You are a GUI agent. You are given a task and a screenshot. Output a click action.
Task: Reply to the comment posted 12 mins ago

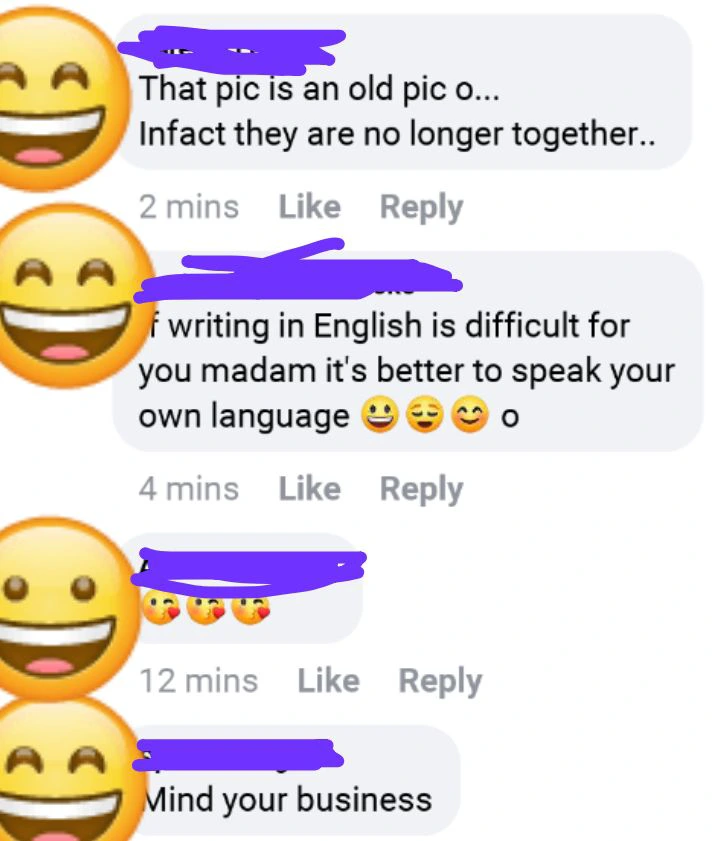tap(440, 682)
